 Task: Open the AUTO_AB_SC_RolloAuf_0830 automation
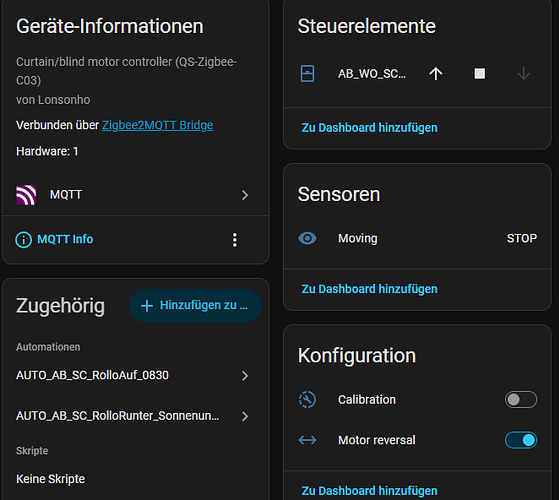point(92,375)
